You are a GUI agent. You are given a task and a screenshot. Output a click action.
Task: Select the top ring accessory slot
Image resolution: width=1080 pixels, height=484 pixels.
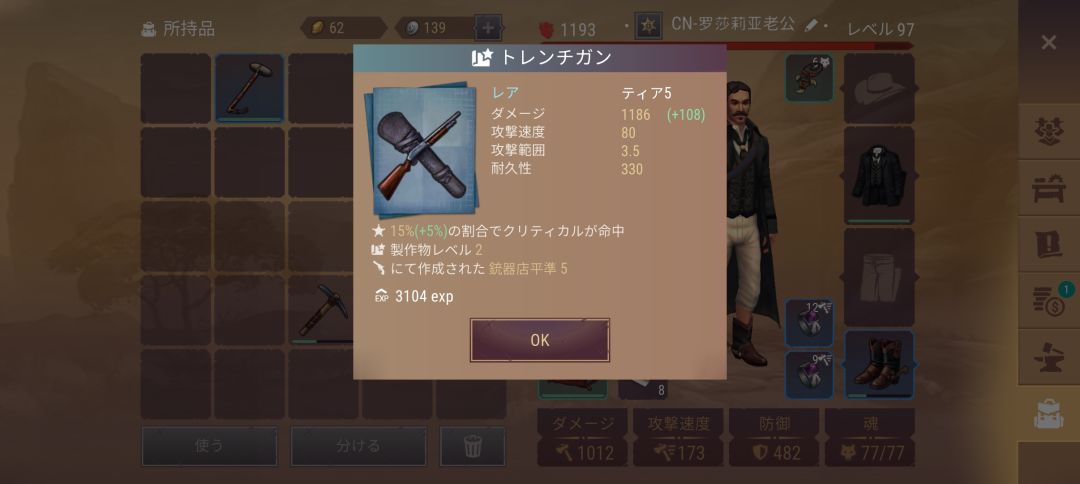[809, 322]
